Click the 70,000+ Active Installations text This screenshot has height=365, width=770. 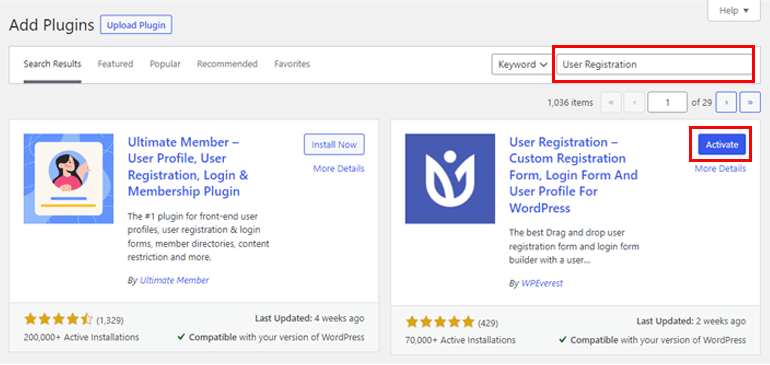(x=461, y=339)
